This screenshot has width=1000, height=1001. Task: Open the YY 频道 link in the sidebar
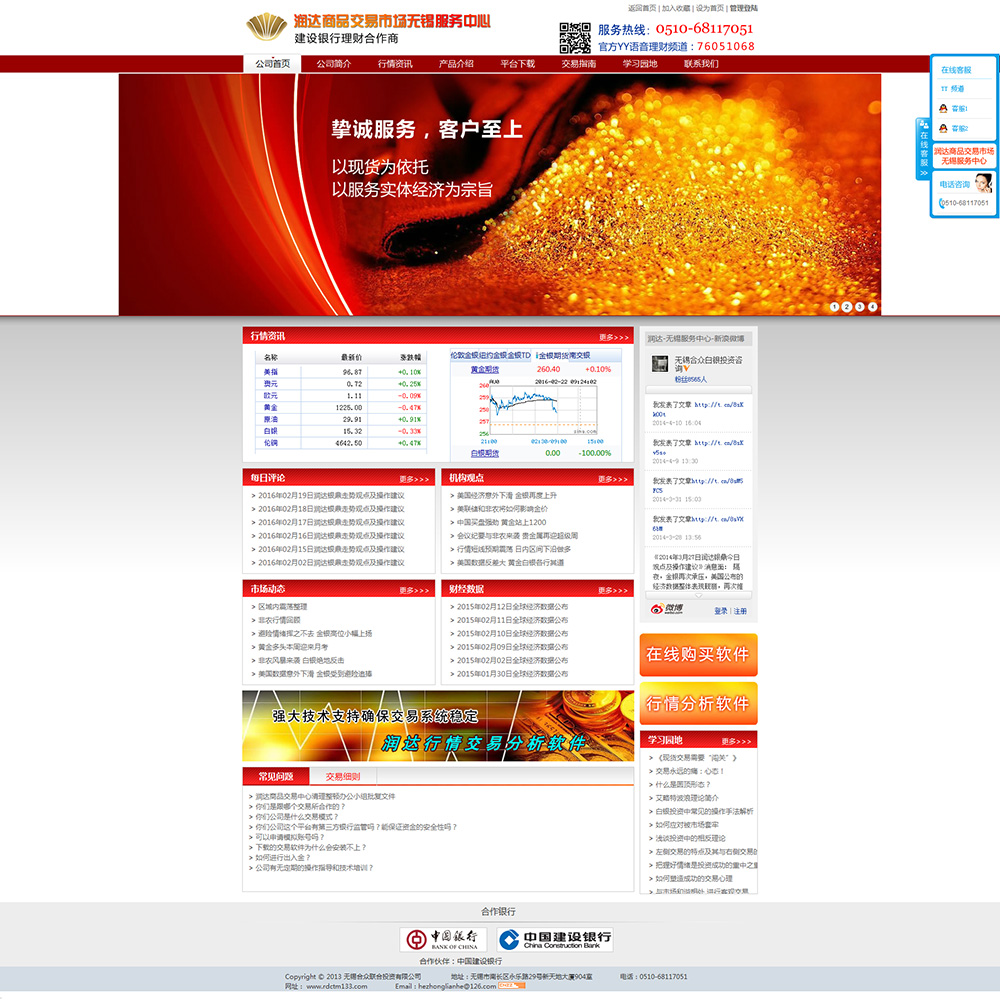[952, 89]
